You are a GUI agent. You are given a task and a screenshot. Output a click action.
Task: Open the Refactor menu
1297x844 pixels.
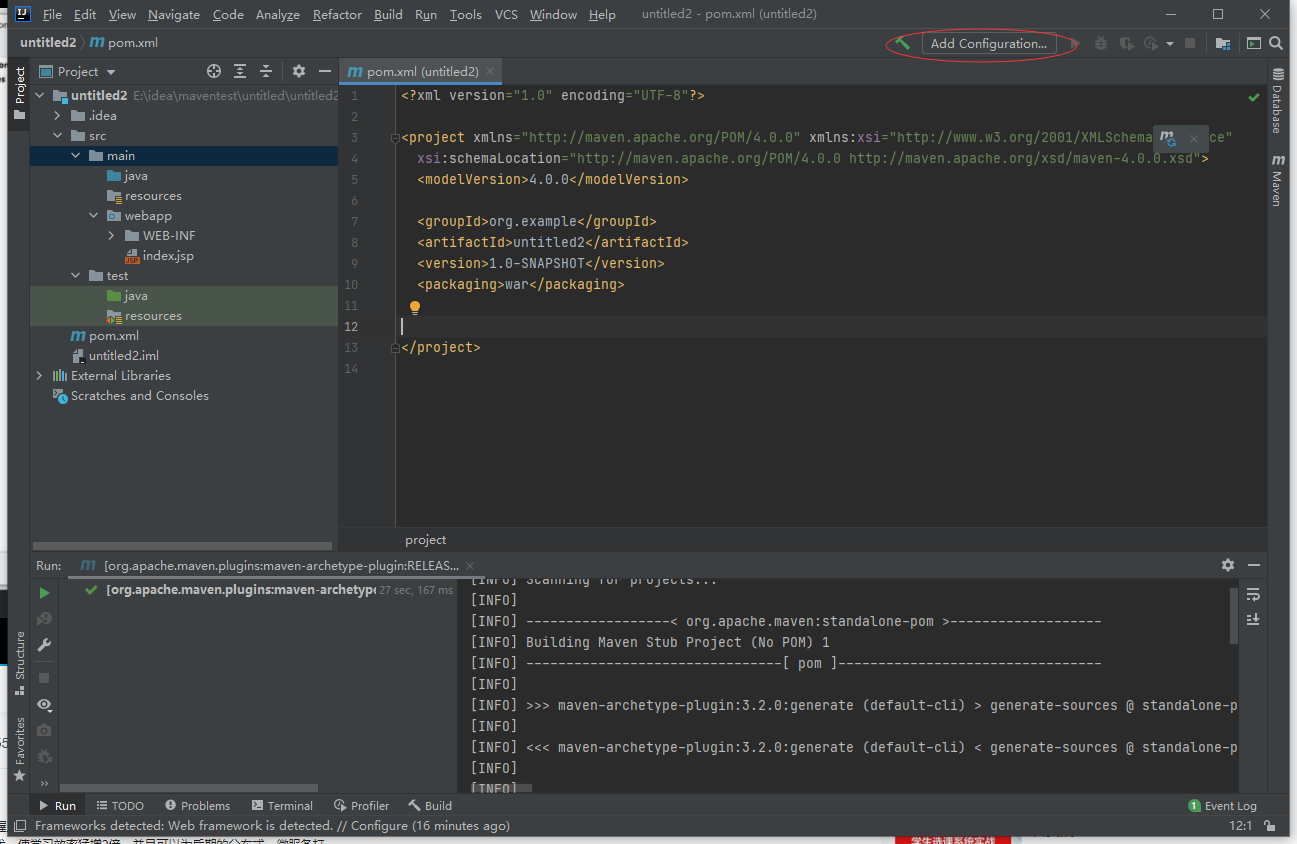point(337,14)
